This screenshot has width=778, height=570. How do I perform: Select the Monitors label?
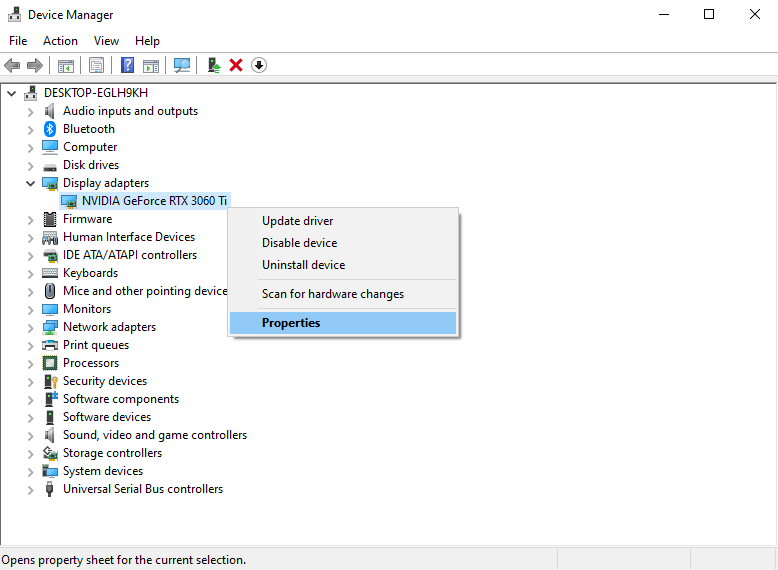coord(87,309)
